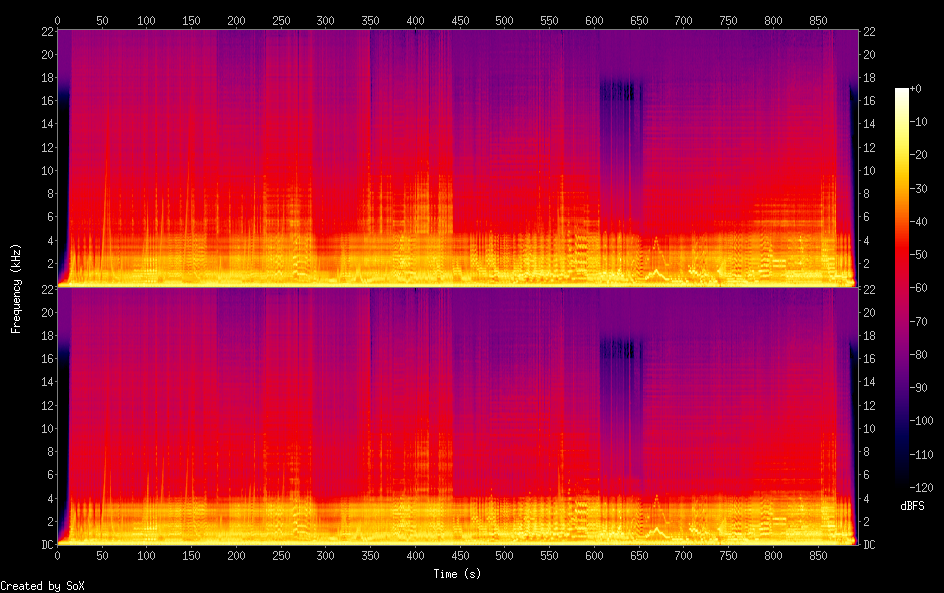Select the "-70" dBFS scale value
944x593 pixels.
click(918, 321)
